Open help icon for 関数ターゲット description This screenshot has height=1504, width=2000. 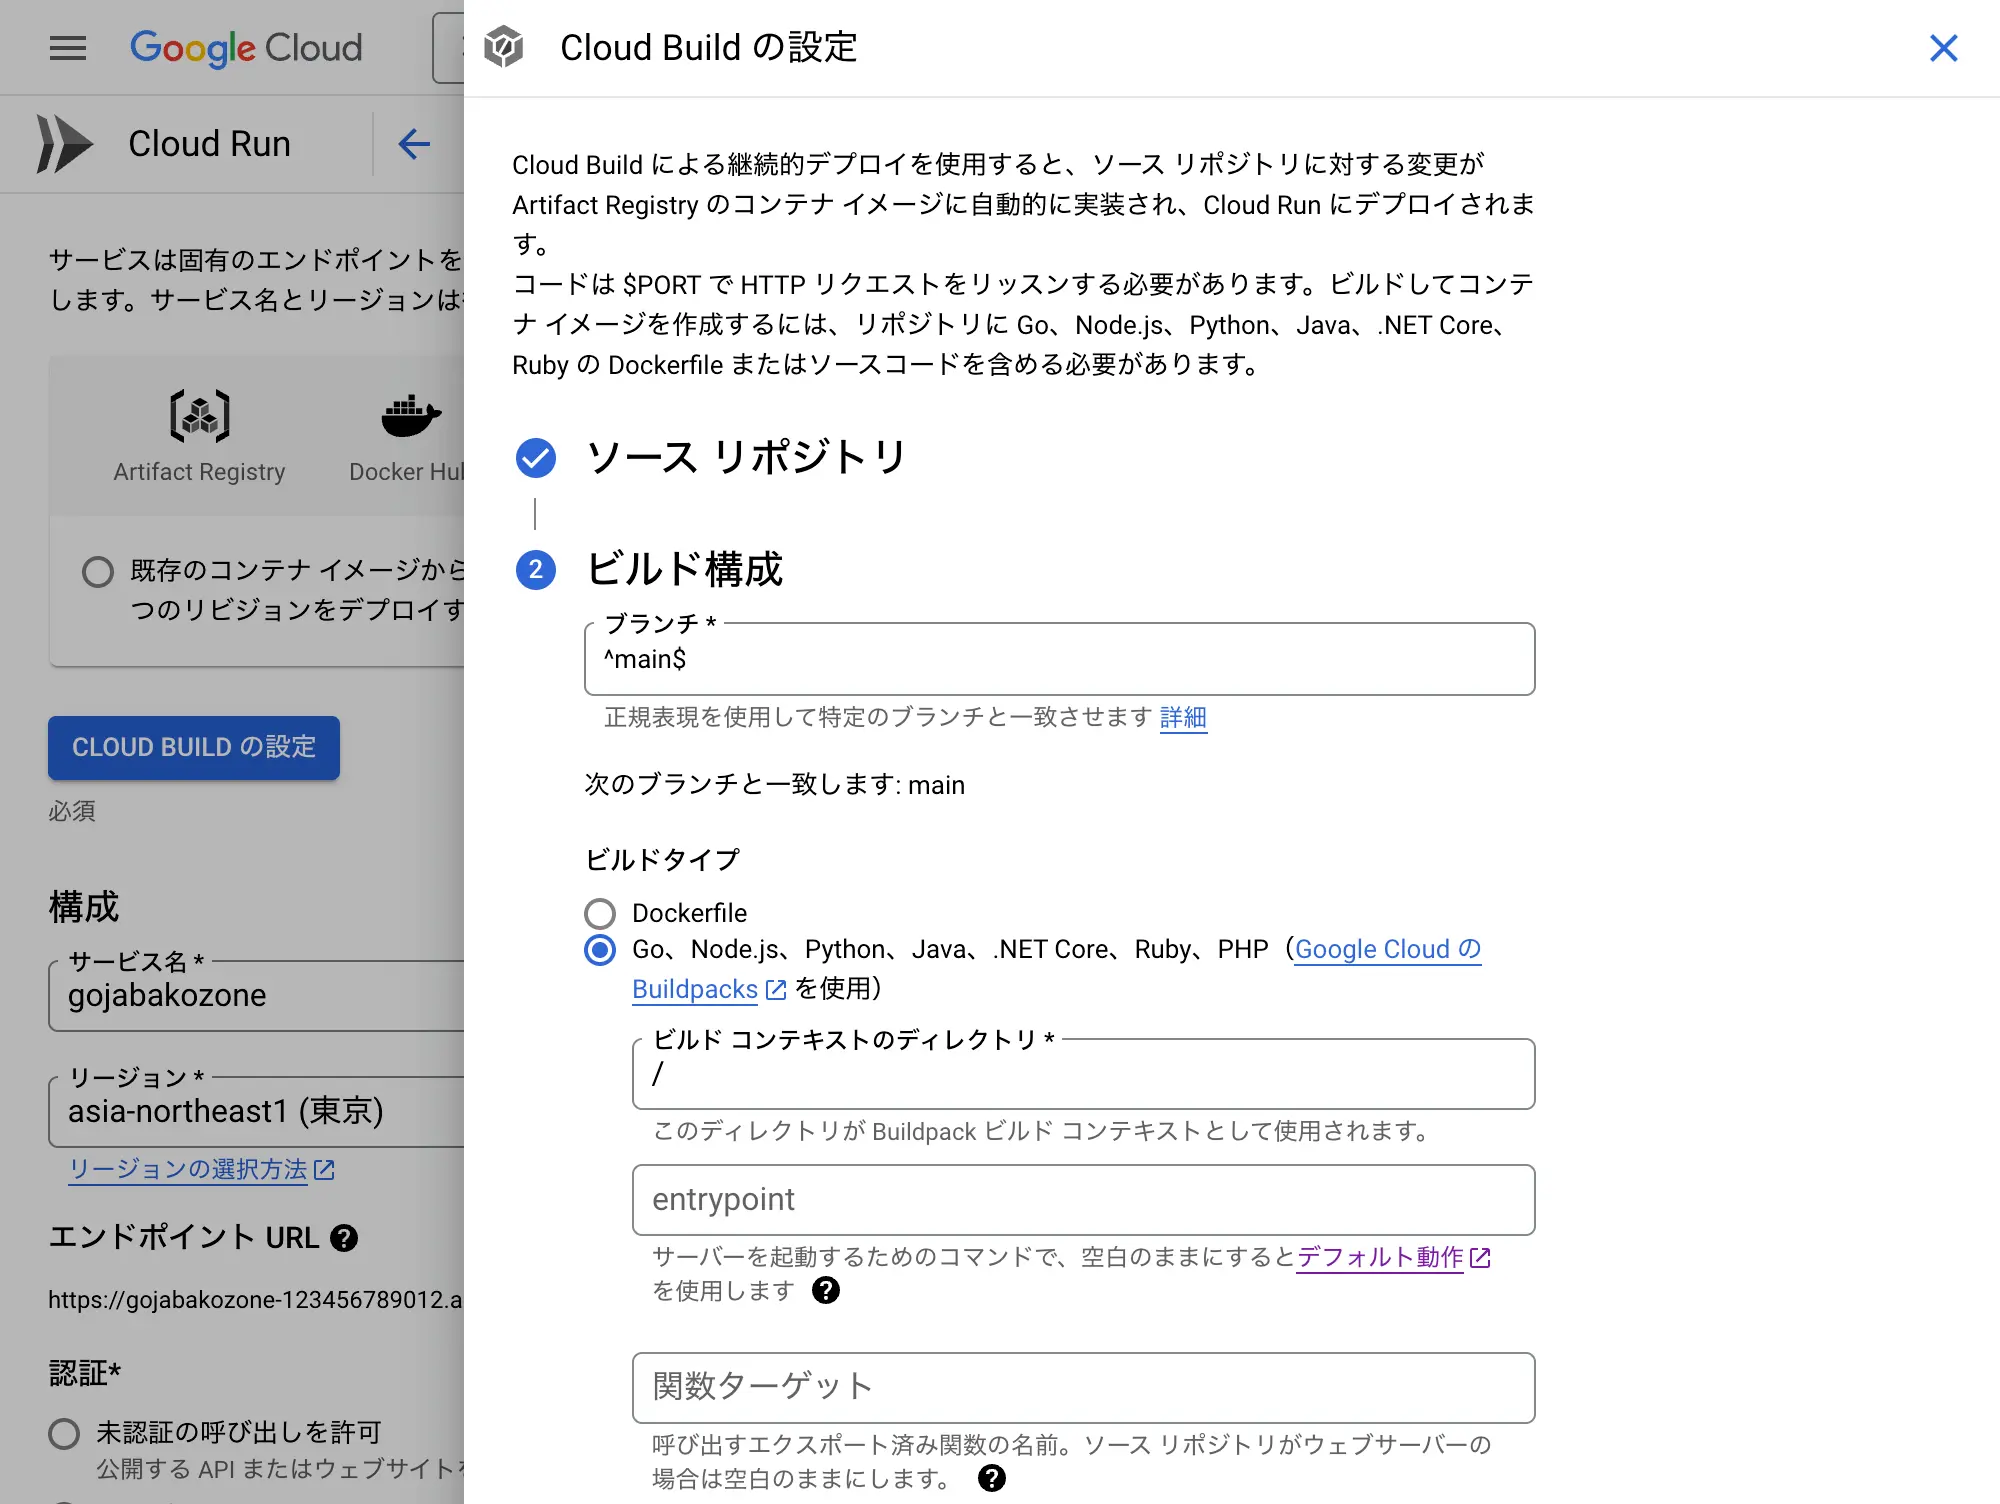(x=992, y=1478)
